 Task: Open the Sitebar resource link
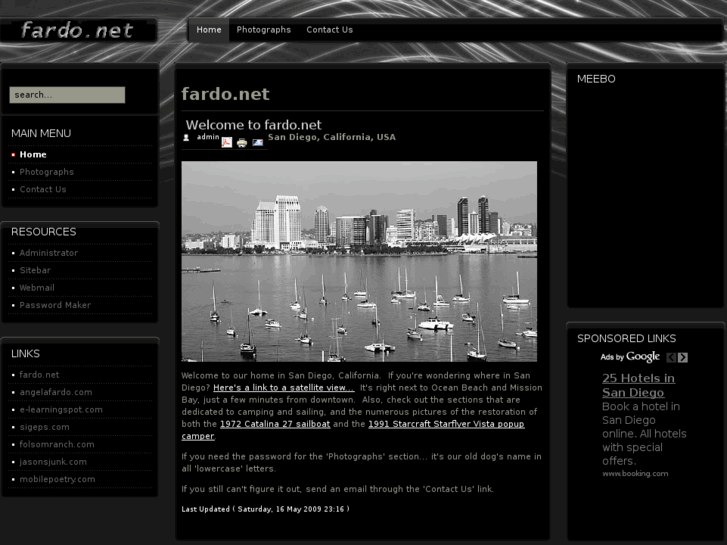35,270
